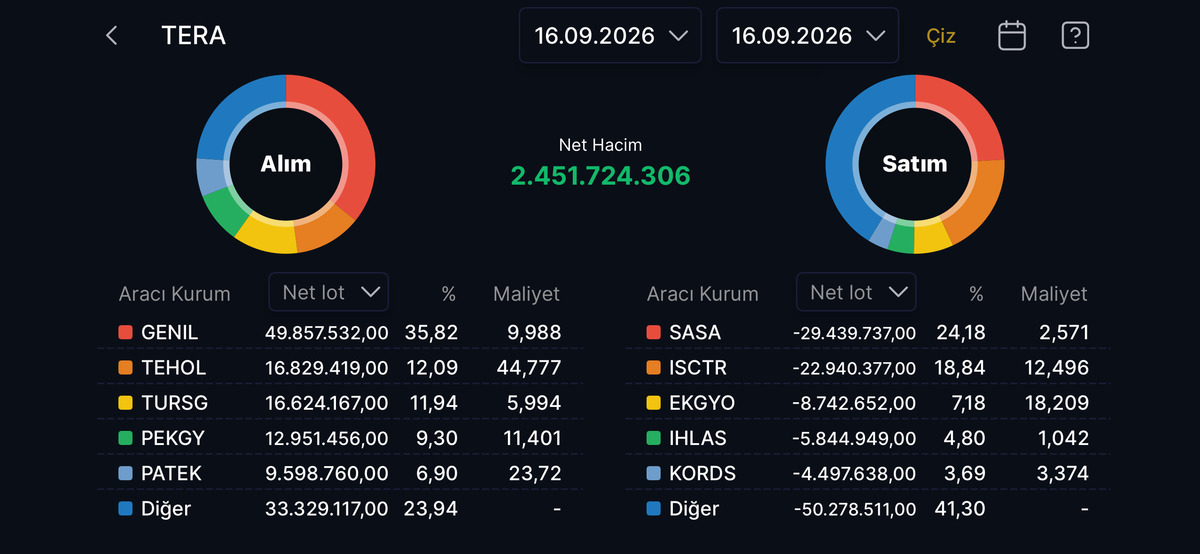Select the EKGYO seller row
The width and height of the screenshot is (1200, 554).
[868, 403]
